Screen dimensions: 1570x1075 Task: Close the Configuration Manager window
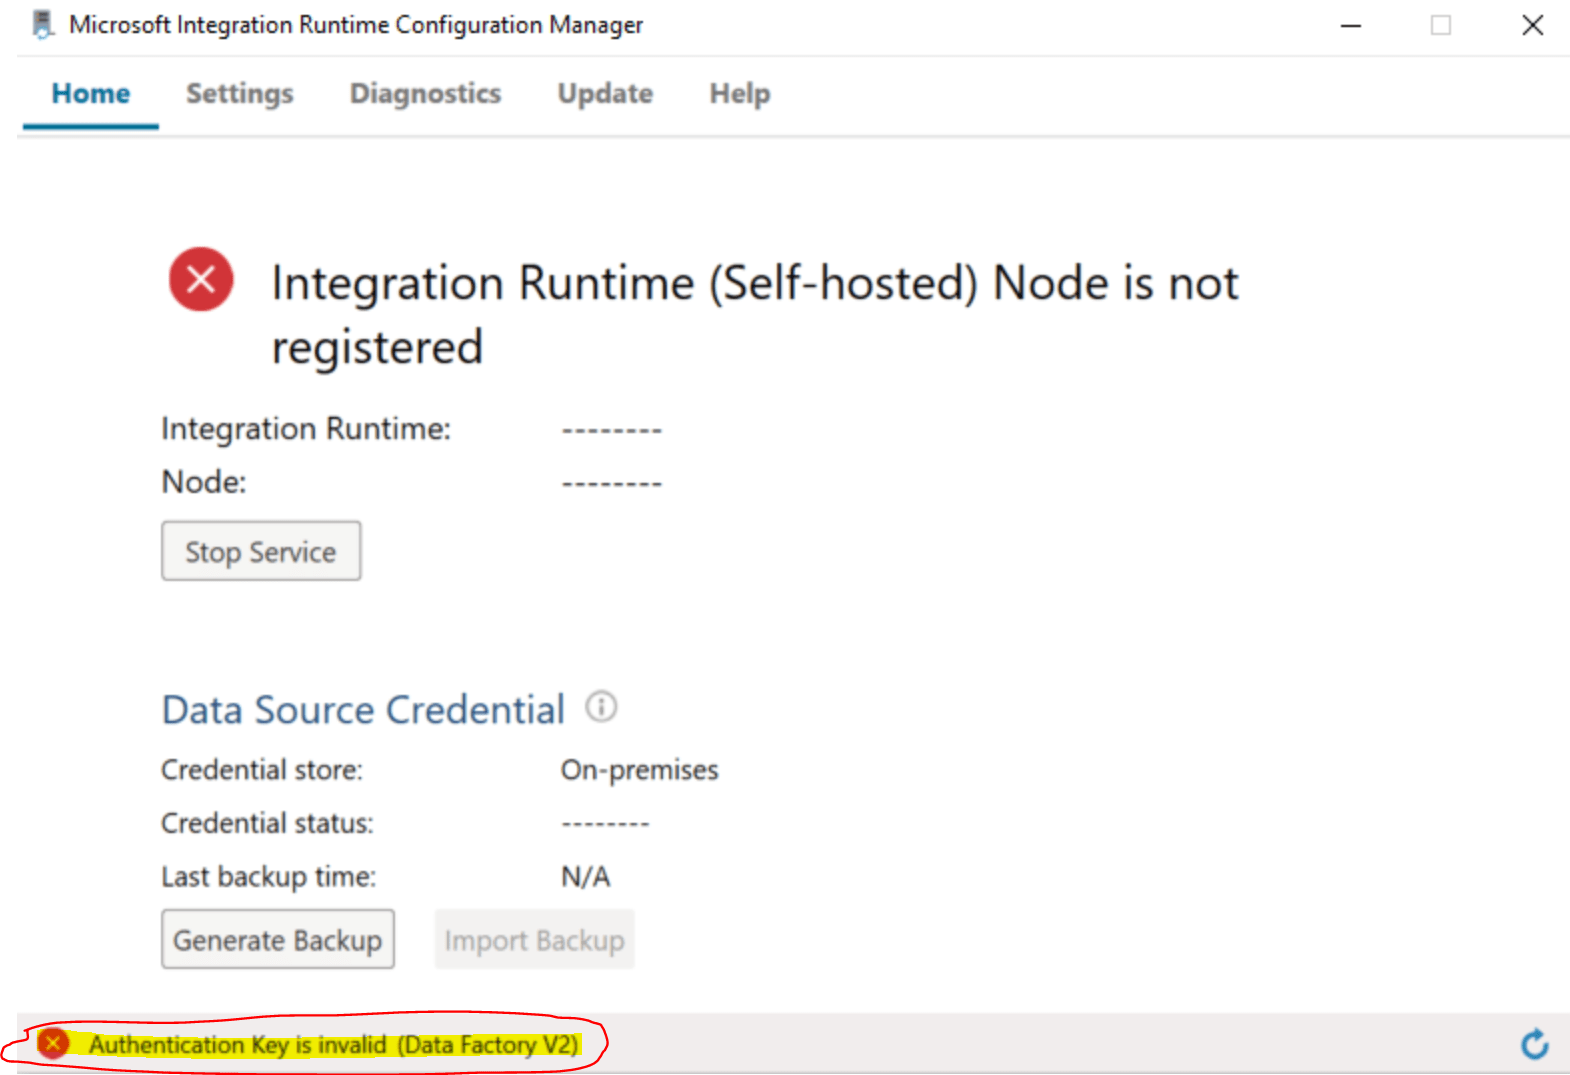coord(1532,25)
